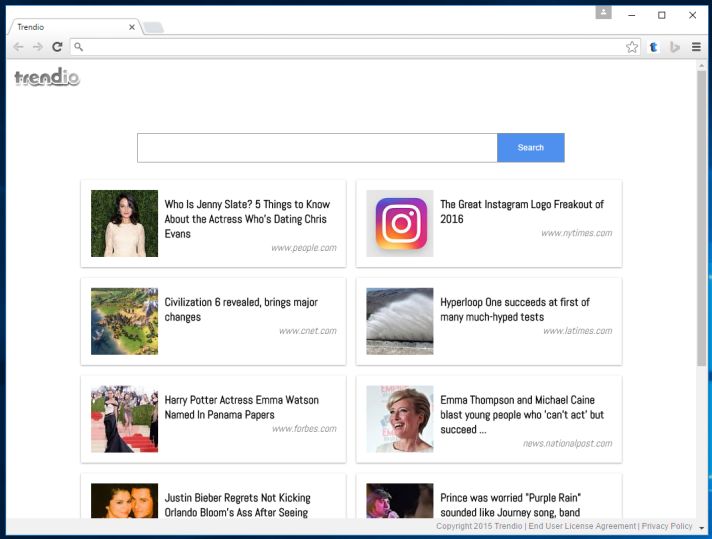Click the Bing extension icon
Screen dimensions: 712x539
[x=675, y=47]
